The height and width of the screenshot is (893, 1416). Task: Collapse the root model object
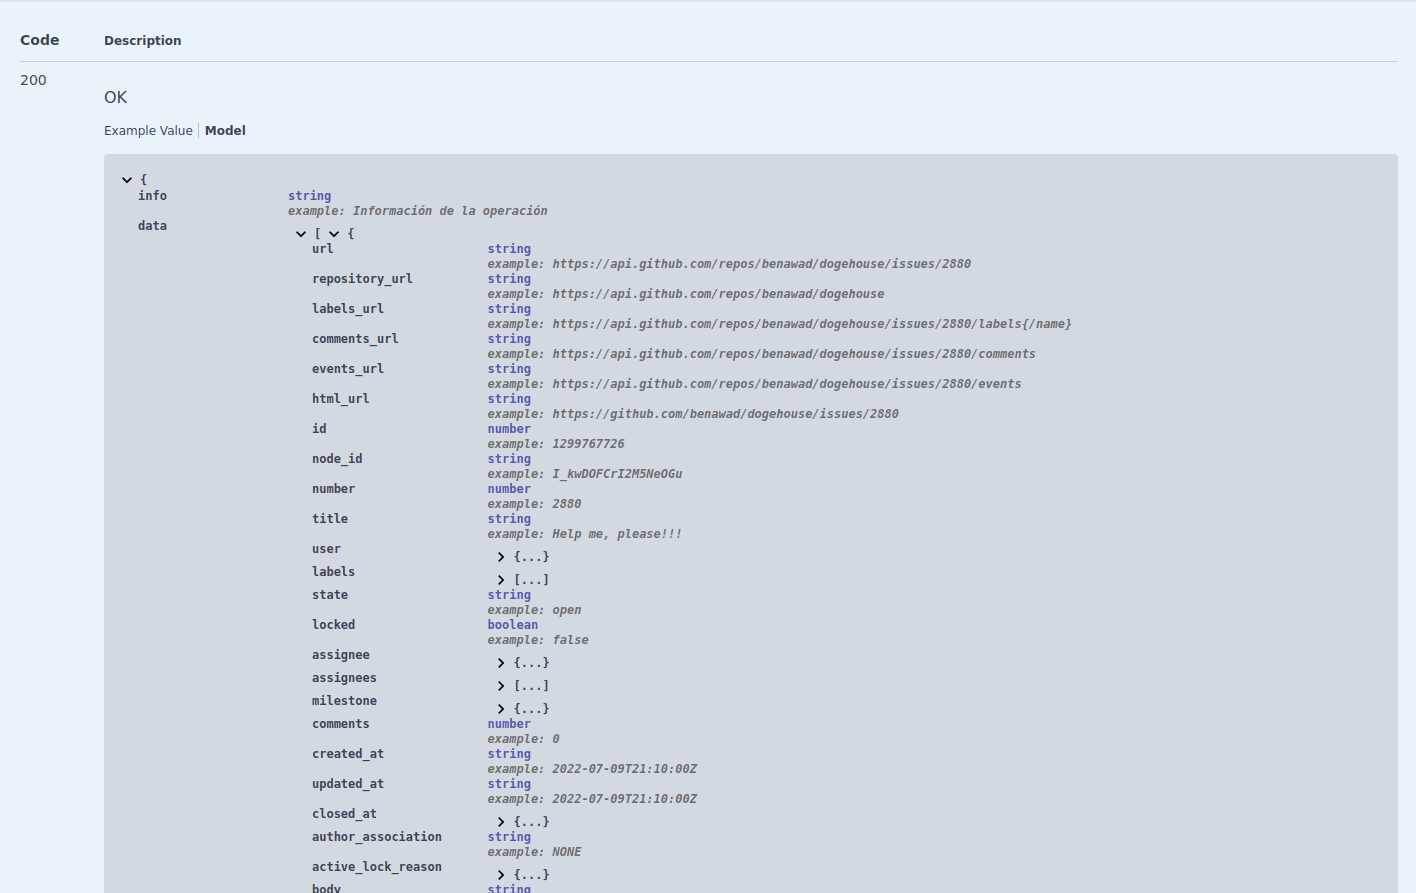click(x=127, y=180)
